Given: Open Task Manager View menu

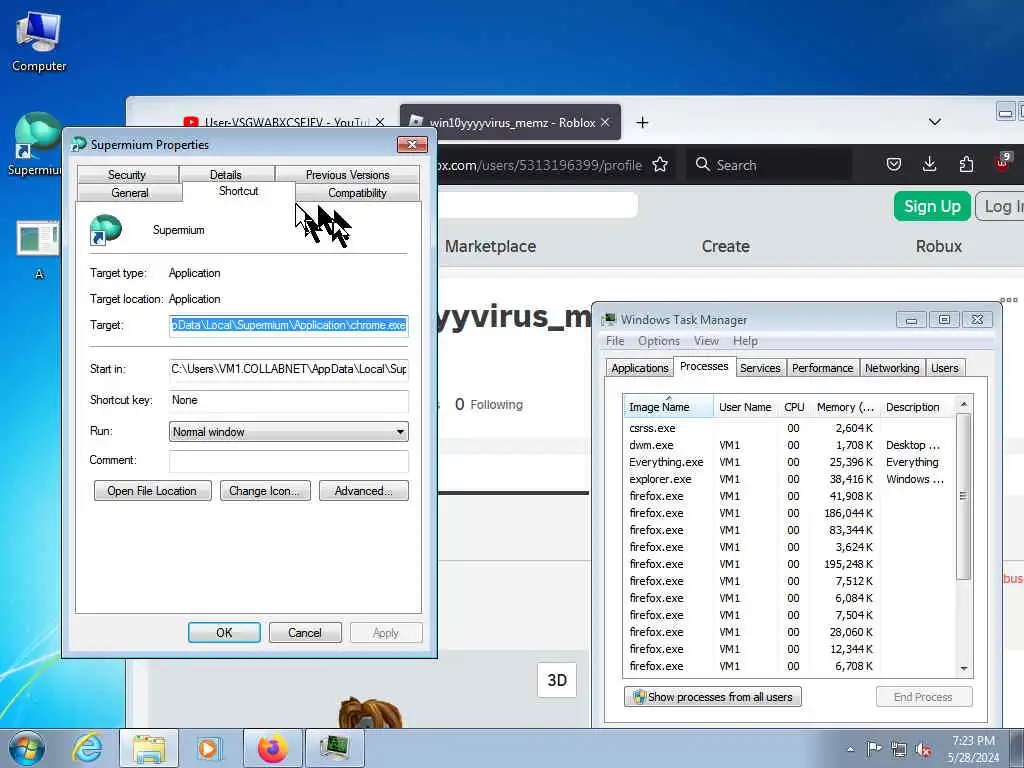Looking at the screenshot, I should (706, 341).
